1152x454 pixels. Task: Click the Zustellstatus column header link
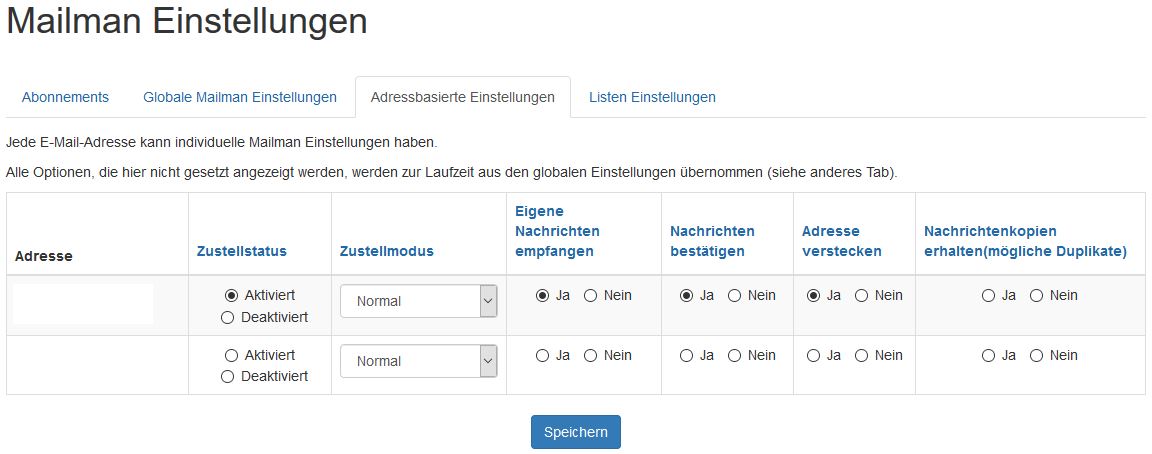tap(242, 251)
